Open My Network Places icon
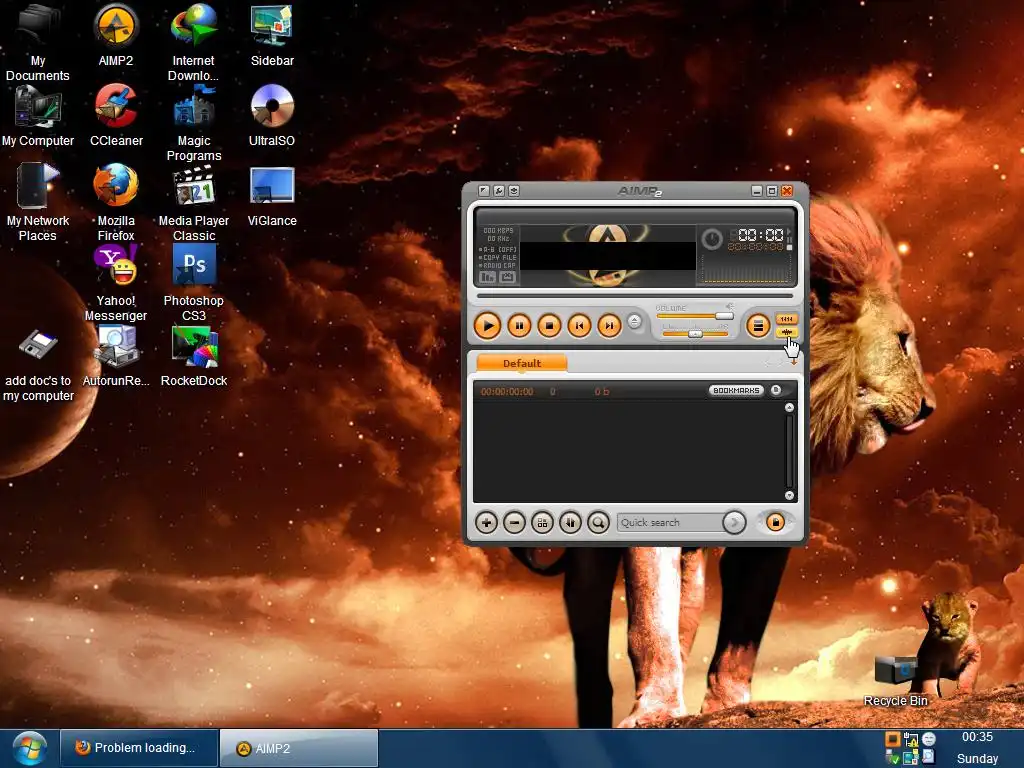 38,202
